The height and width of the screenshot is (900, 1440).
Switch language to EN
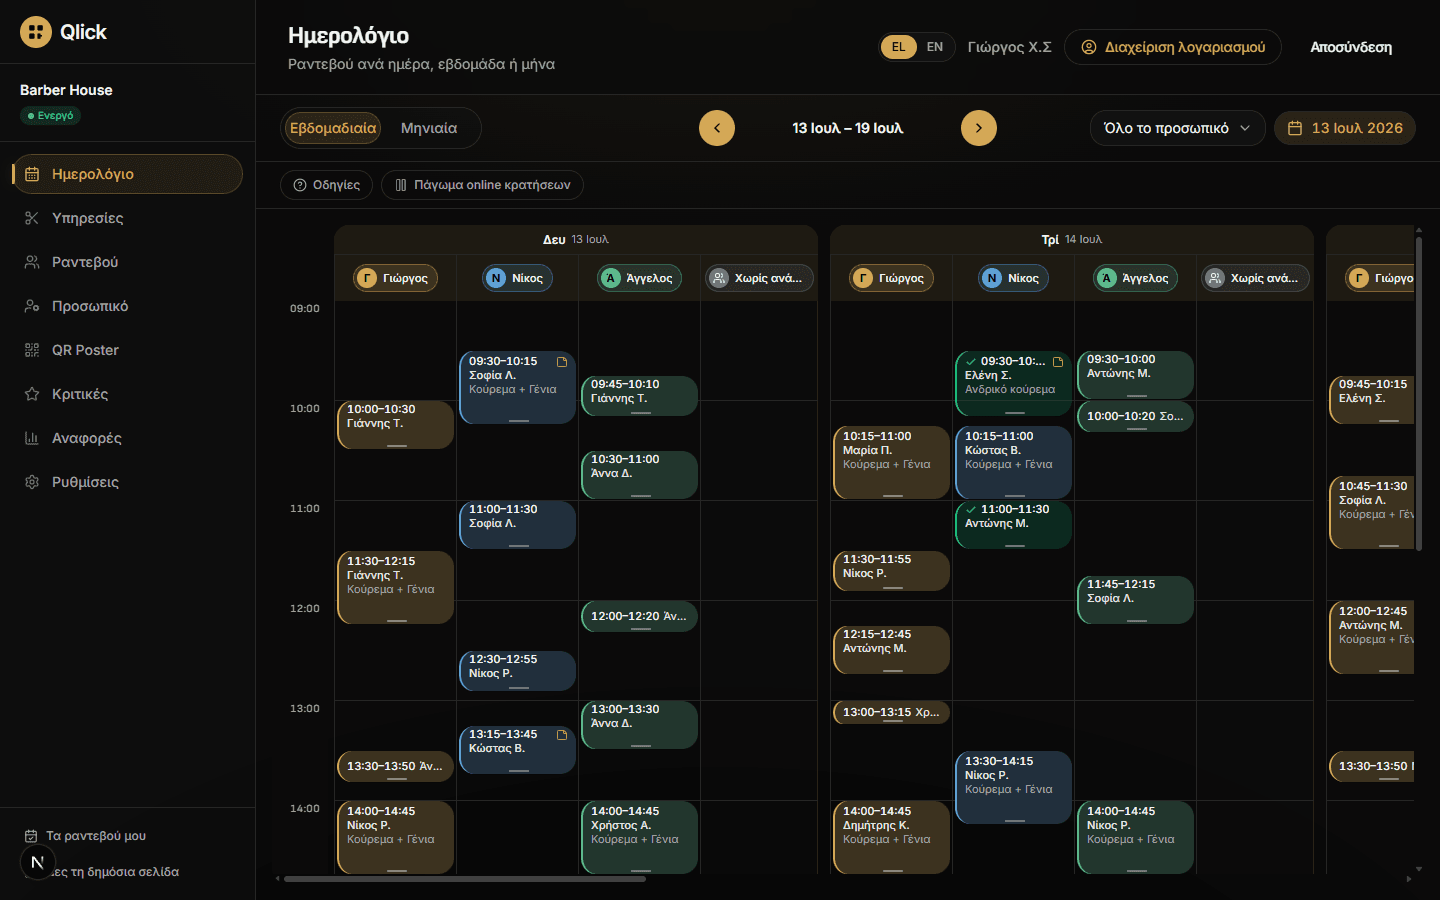pyautogui.click(x=935, y=47)
